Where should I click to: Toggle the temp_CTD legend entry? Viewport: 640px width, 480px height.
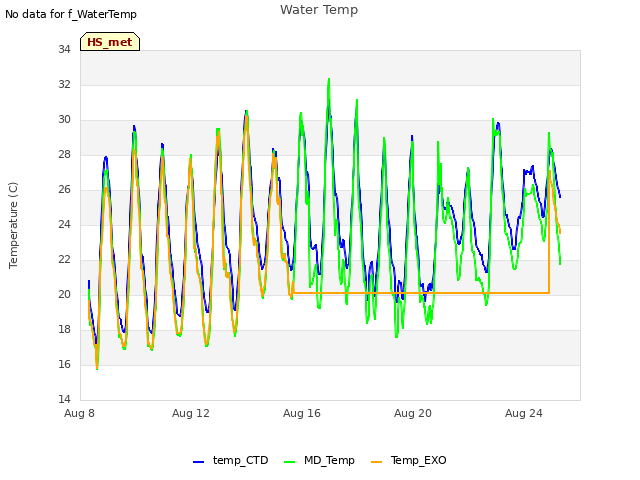pos(231,460)
